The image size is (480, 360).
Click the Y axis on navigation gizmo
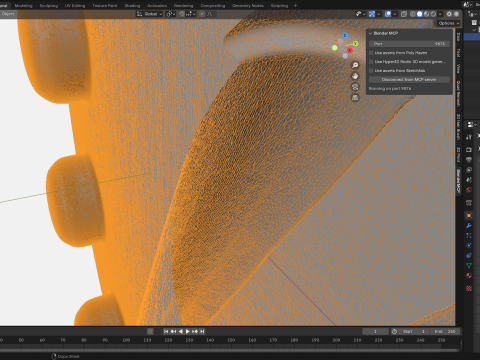click(355, 44)
